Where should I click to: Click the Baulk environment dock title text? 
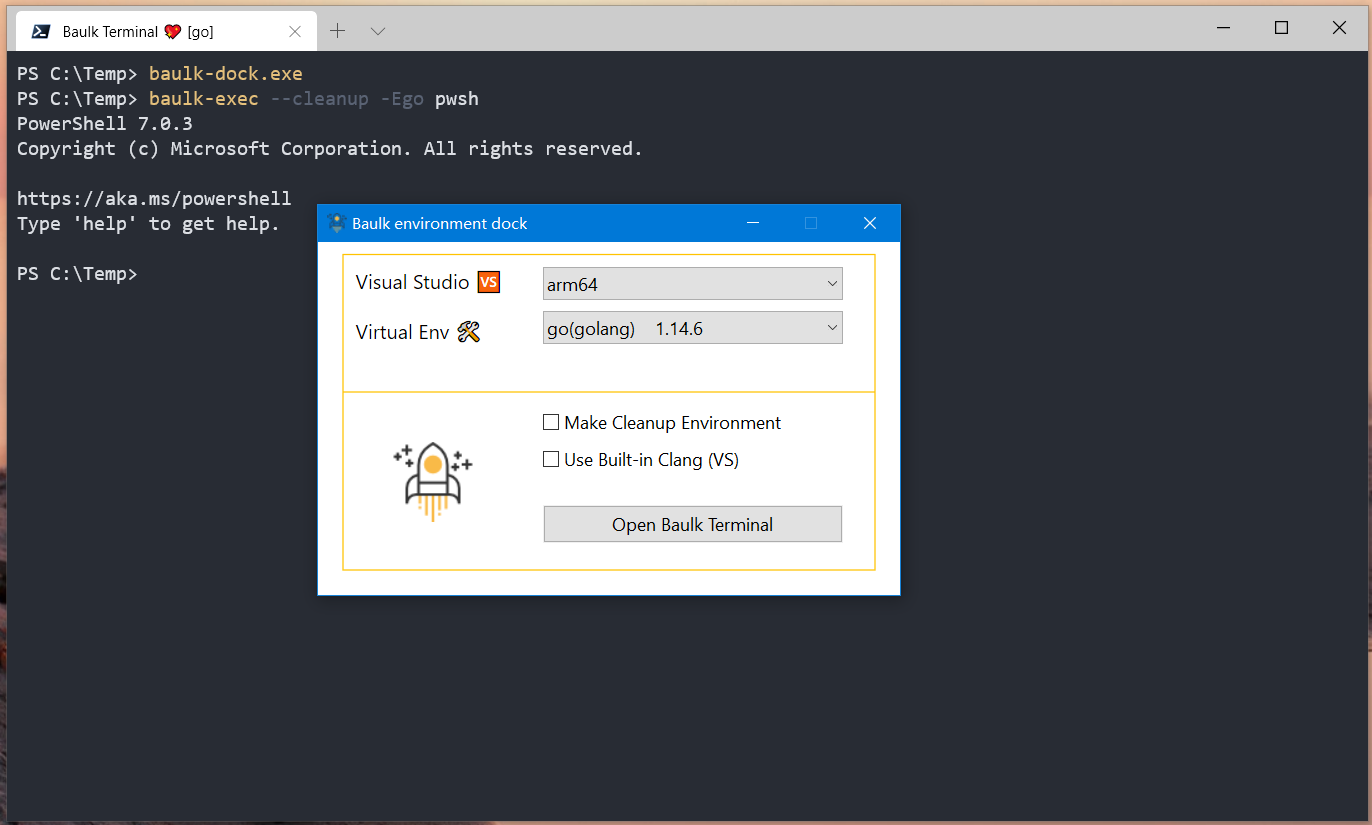[440, 223]
